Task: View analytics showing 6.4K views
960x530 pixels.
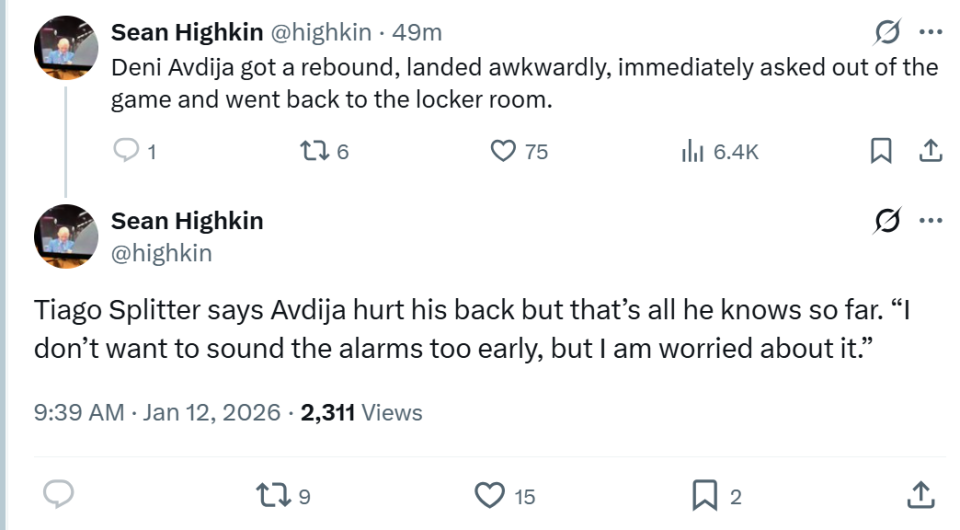Action: point(691,151)
